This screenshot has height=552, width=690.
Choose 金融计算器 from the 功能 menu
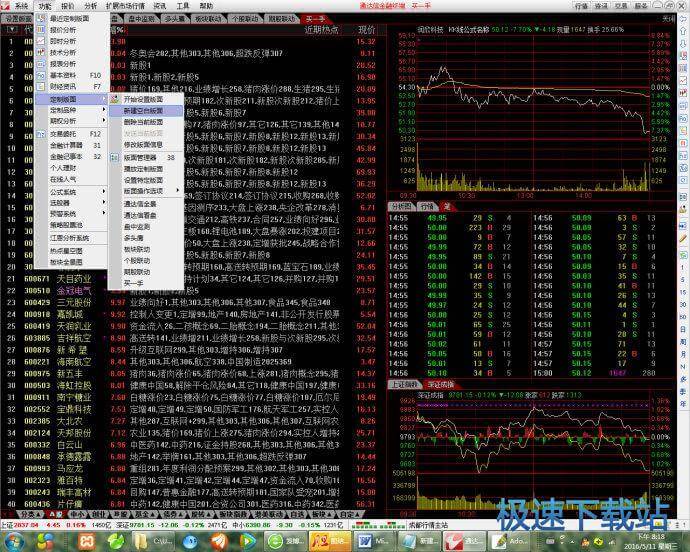pos(71,145)
